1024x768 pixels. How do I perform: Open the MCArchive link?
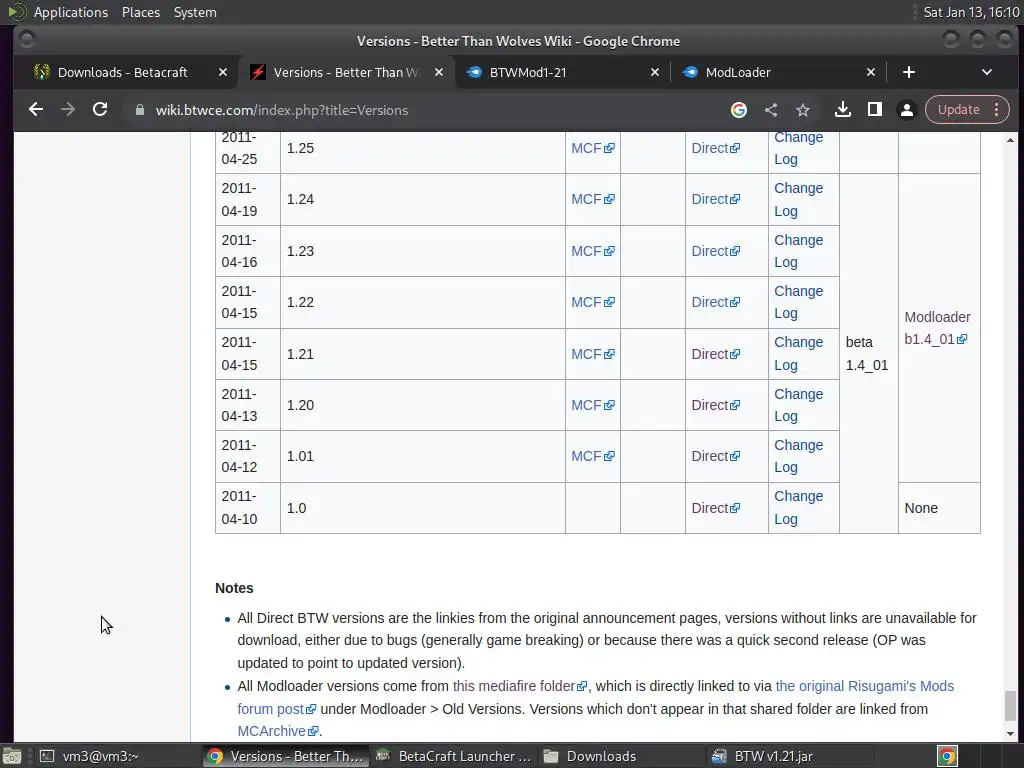coord(278,731)
